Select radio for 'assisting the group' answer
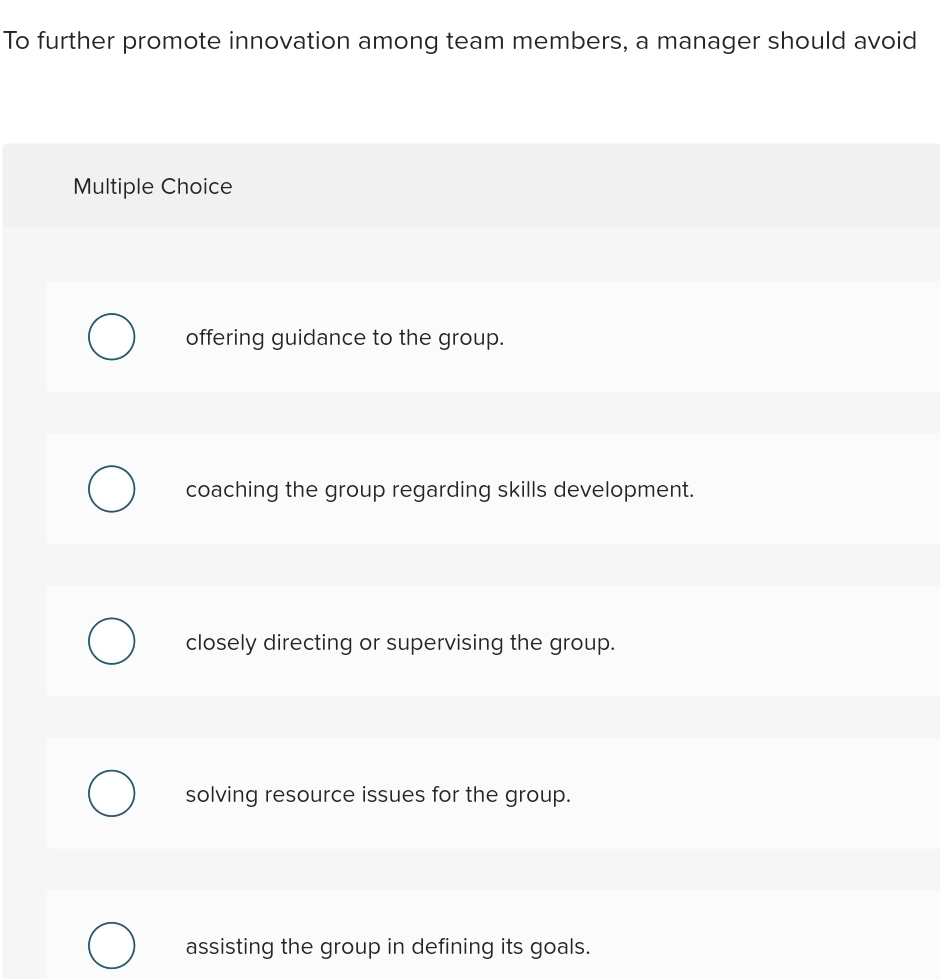Screen dimensions: 940x979 click(x=111, y=946)
